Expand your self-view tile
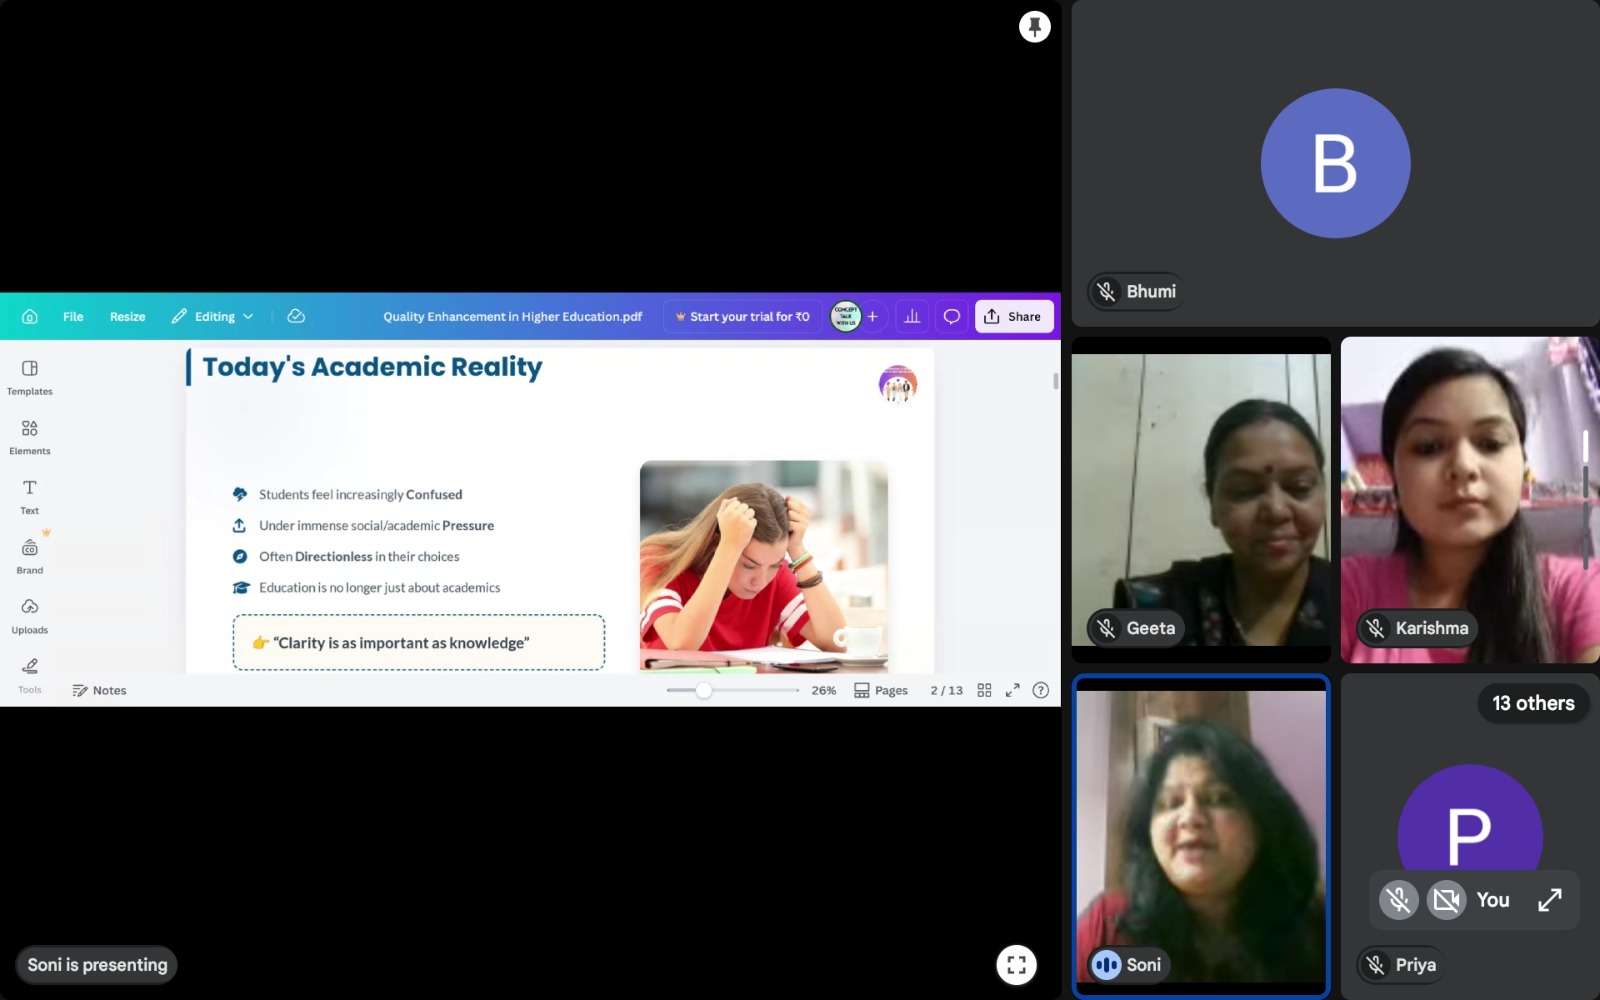Viewport: 1600px width, 1000px height. [x=1549, y=900]
